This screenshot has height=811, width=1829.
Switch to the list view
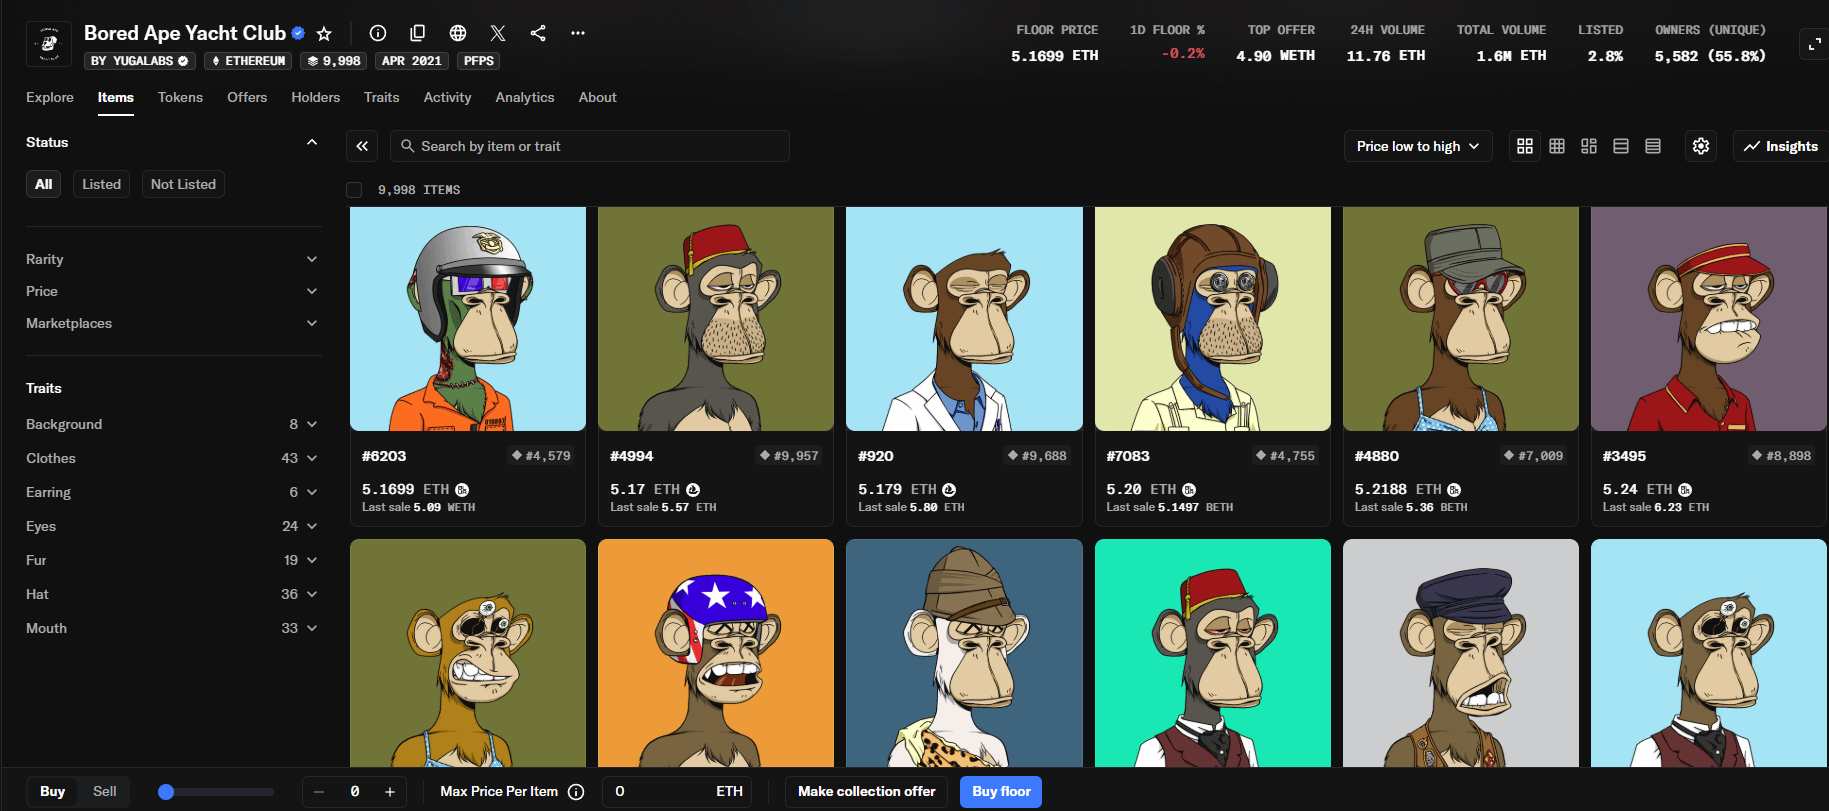(1621, 146)
